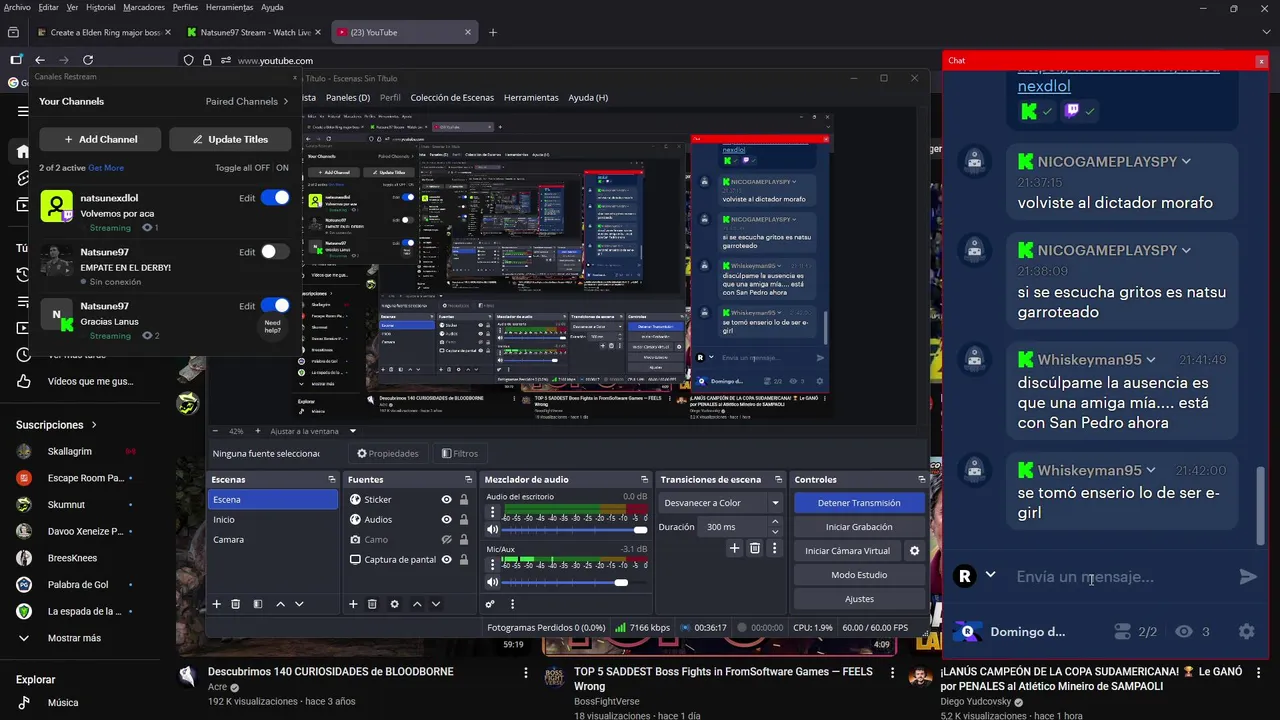1280x720 pixels.
Task: Pop out the Mezclador de audio dock
Action: 645,480
